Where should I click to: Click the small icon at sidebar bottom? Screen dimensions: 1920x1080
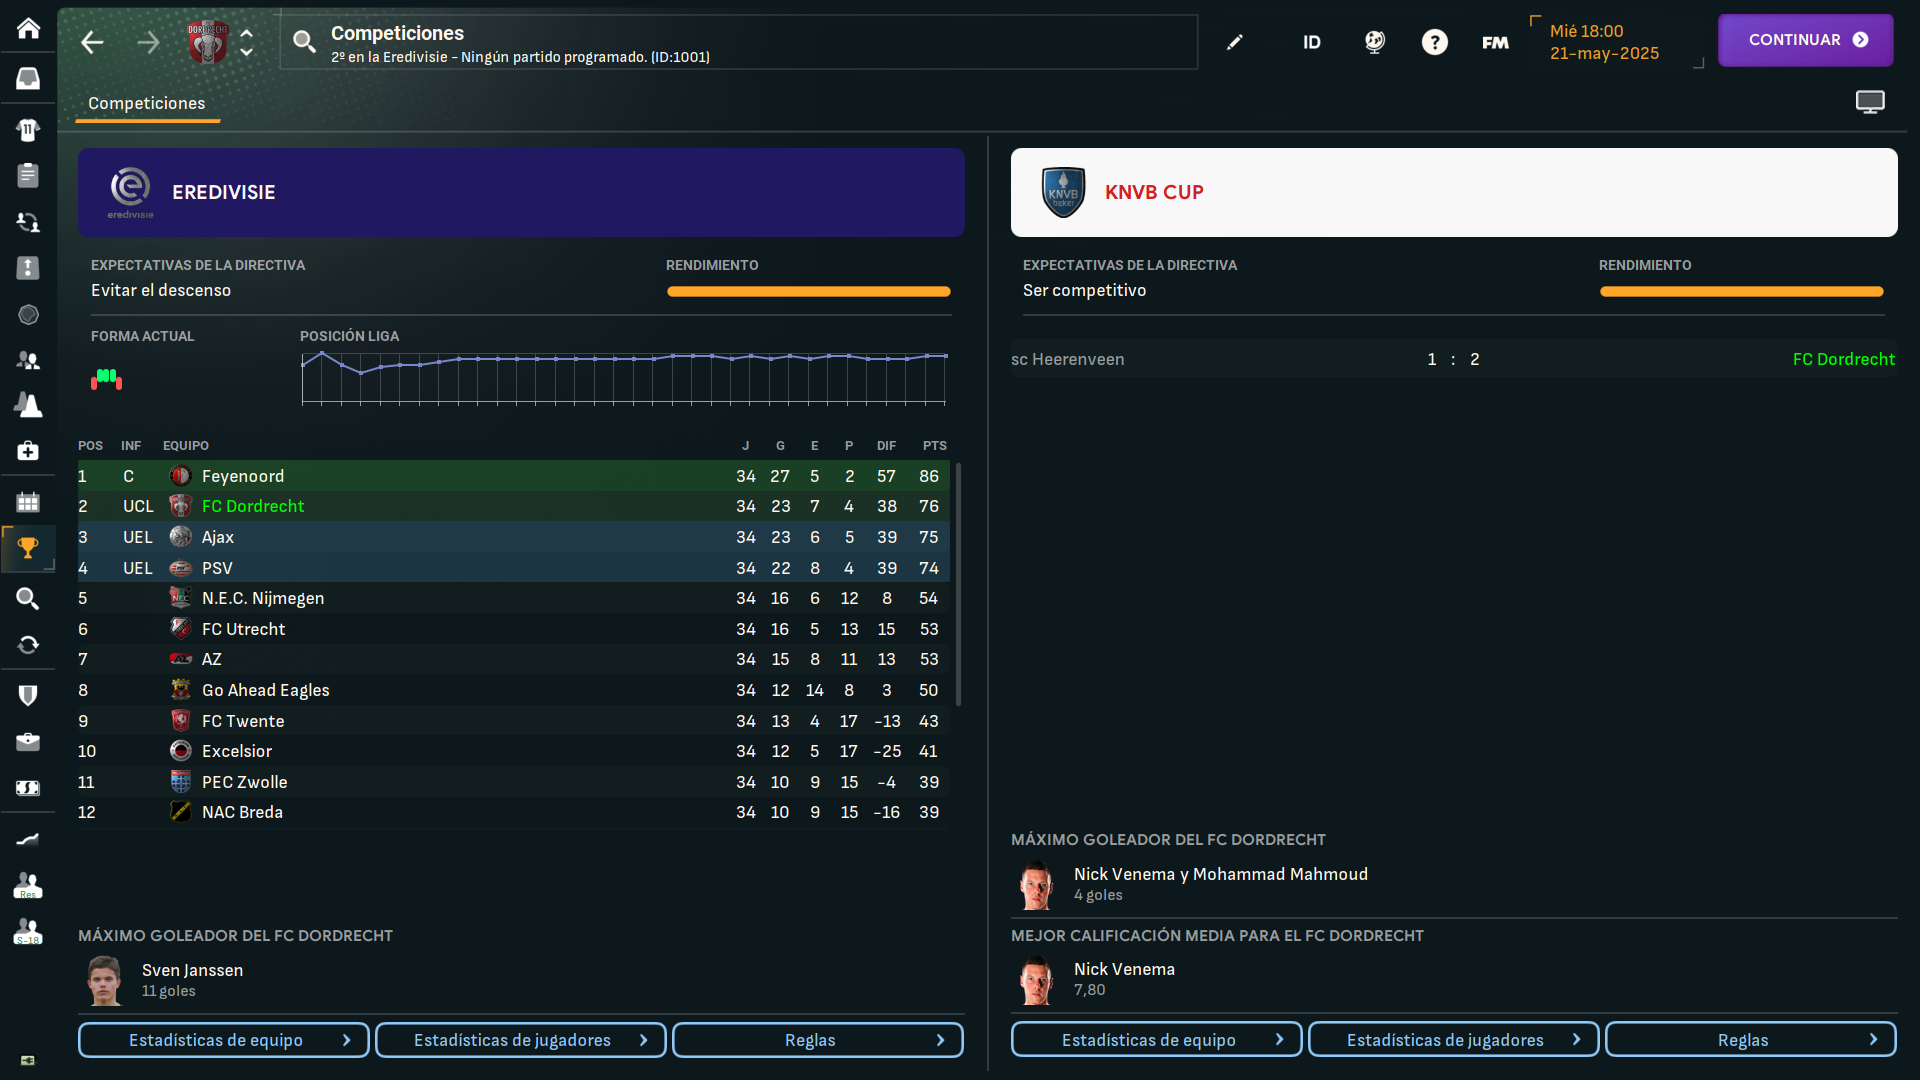pos(28,1060)
